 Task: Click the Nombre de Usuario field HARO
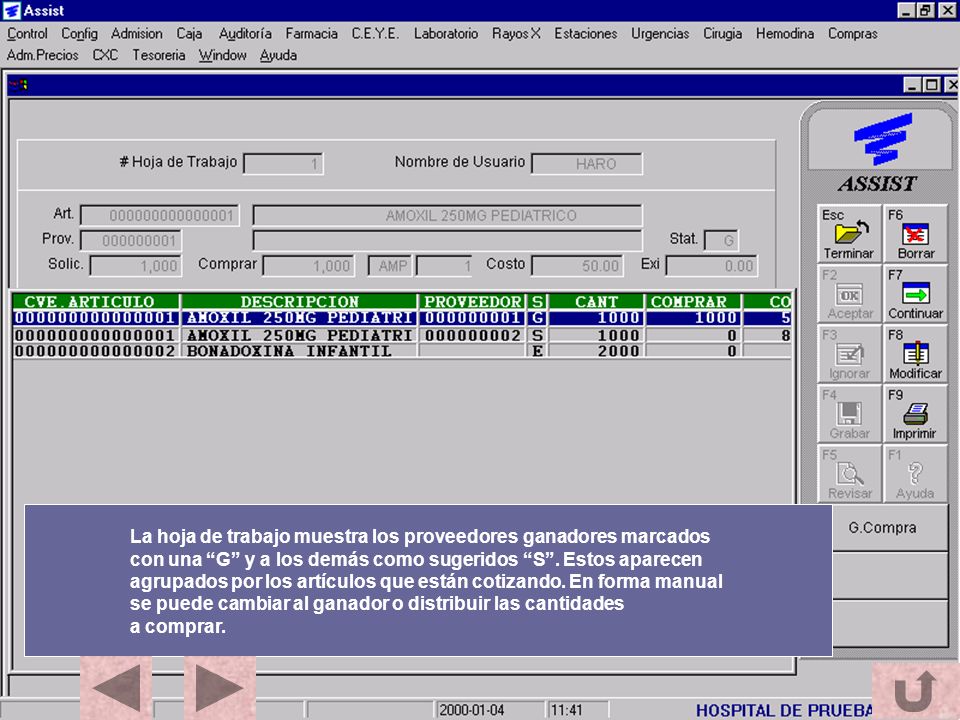pyautogui.click(x=587, y=163)
